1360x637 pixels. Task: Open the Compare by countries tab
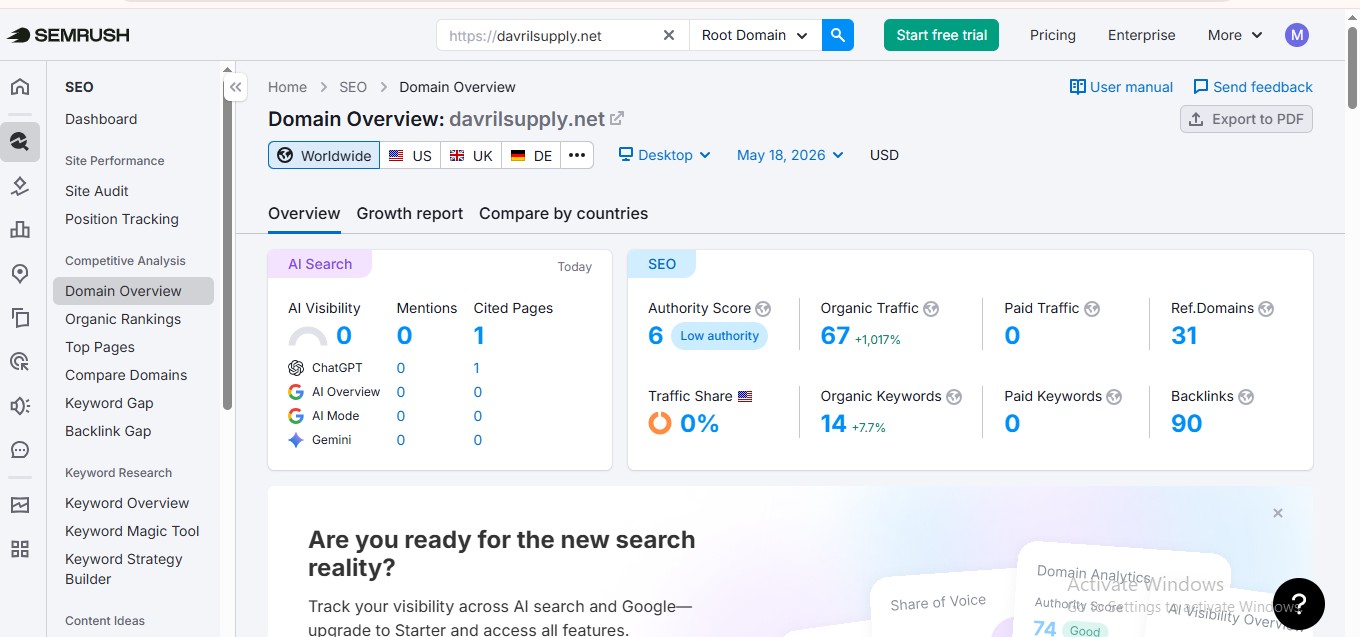(x=563, y=213)
